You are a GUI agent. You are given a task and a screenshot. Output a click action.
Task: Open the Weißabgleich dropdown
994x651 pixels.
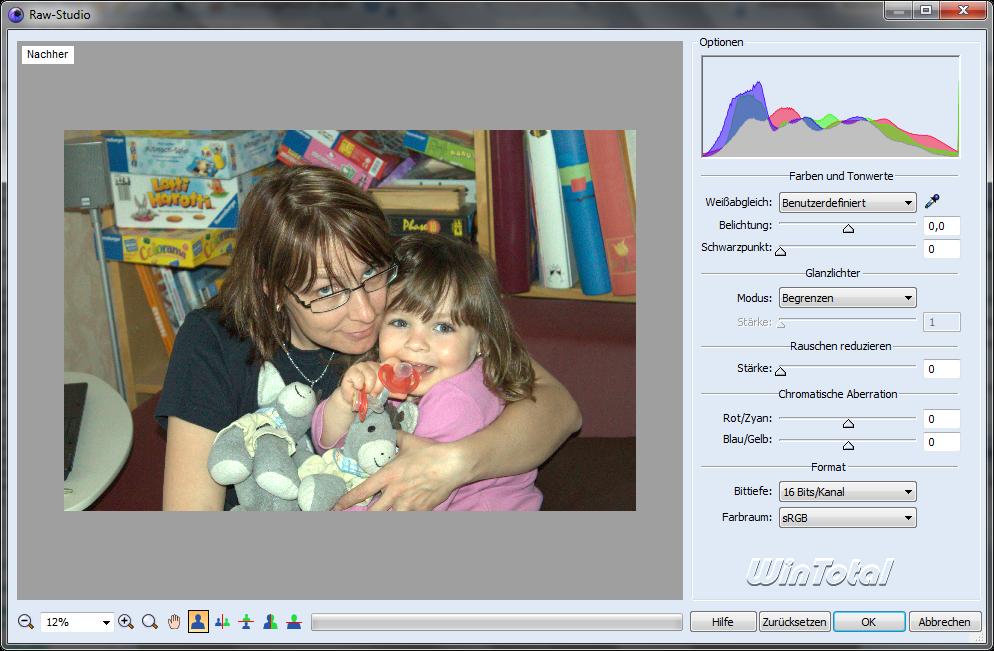(848, 203)
